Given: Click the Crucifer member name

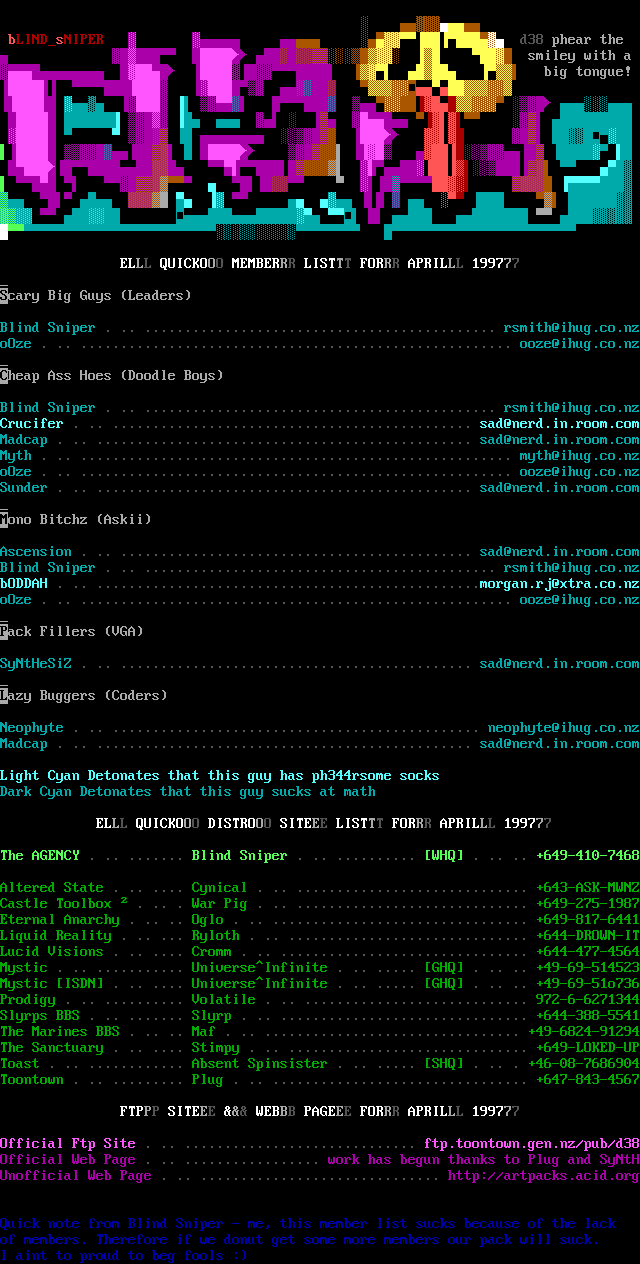Looking at the screenshot, I should (x=32, y=424).
